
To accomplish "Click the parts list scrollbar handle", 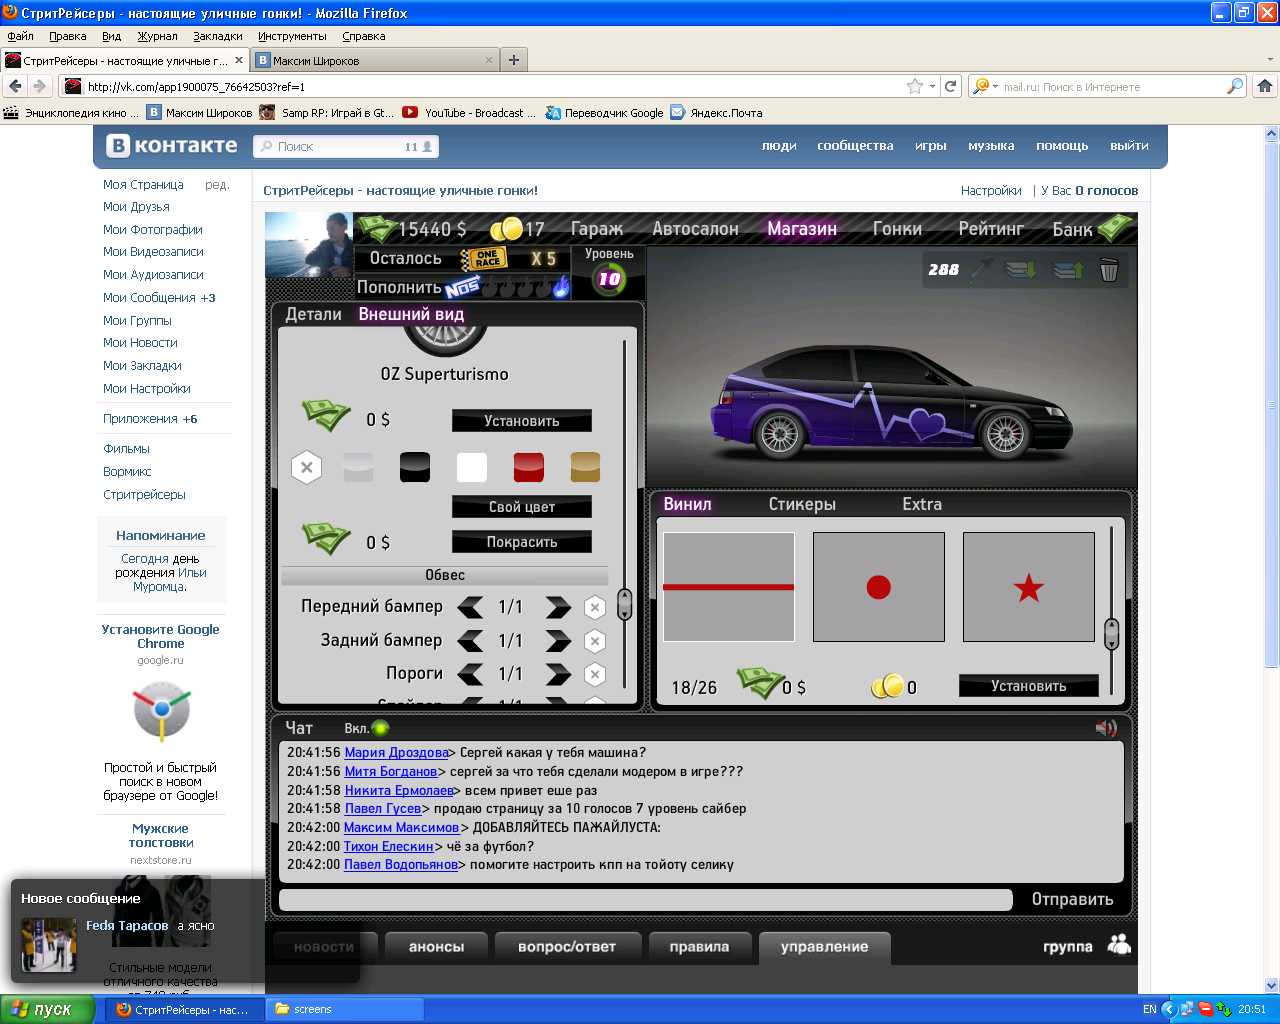I will click(625, 604).
